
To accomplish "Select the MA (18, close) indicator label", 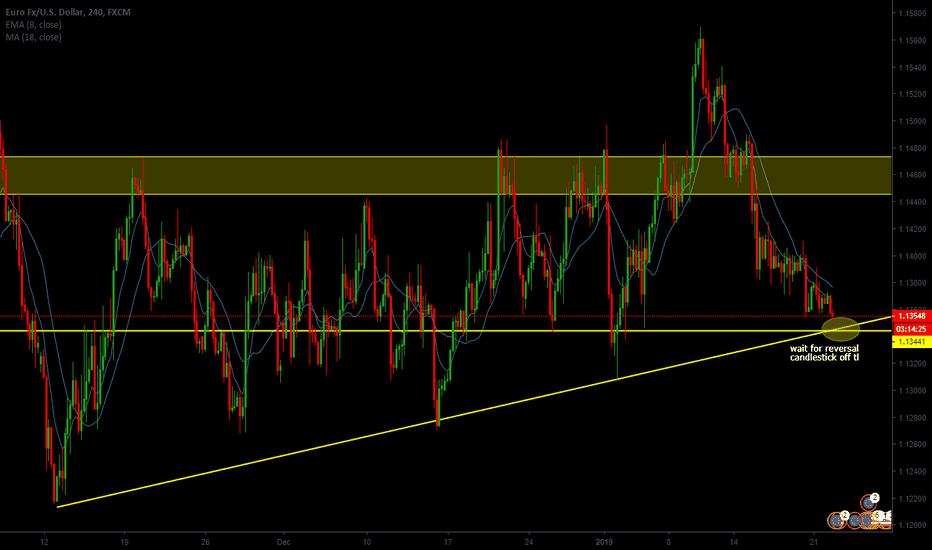I will click(x=33, y=37).
